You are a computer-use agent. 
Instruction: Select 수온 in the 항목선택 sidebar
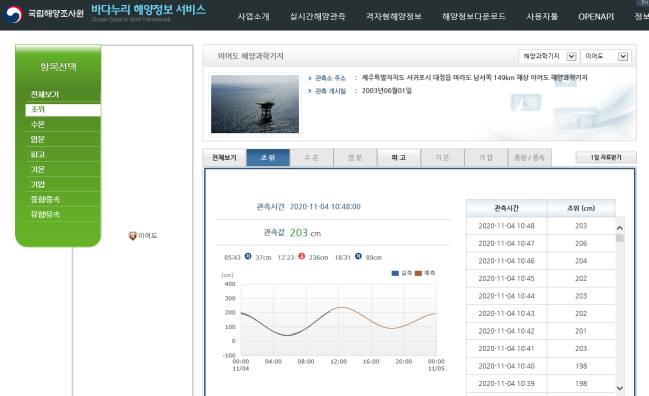pos(63,125)
